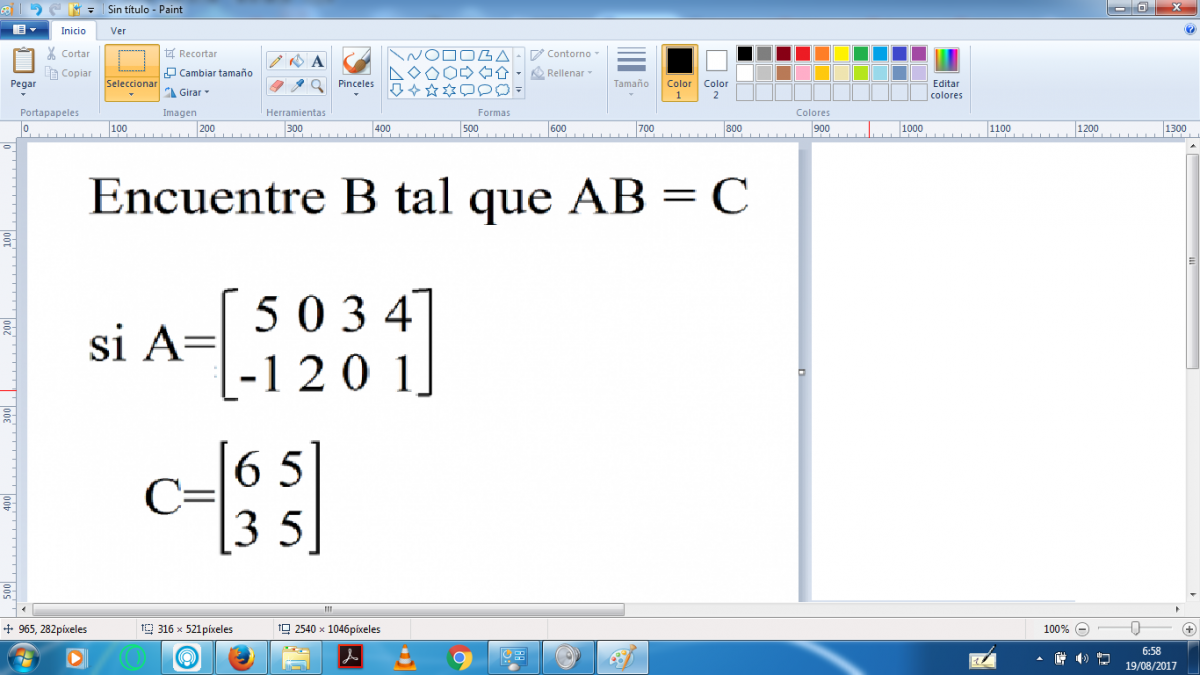The image size is (1200, 675).
Task: Open the Seleccionar dropdown arrow
Action: tap(131, 95)
